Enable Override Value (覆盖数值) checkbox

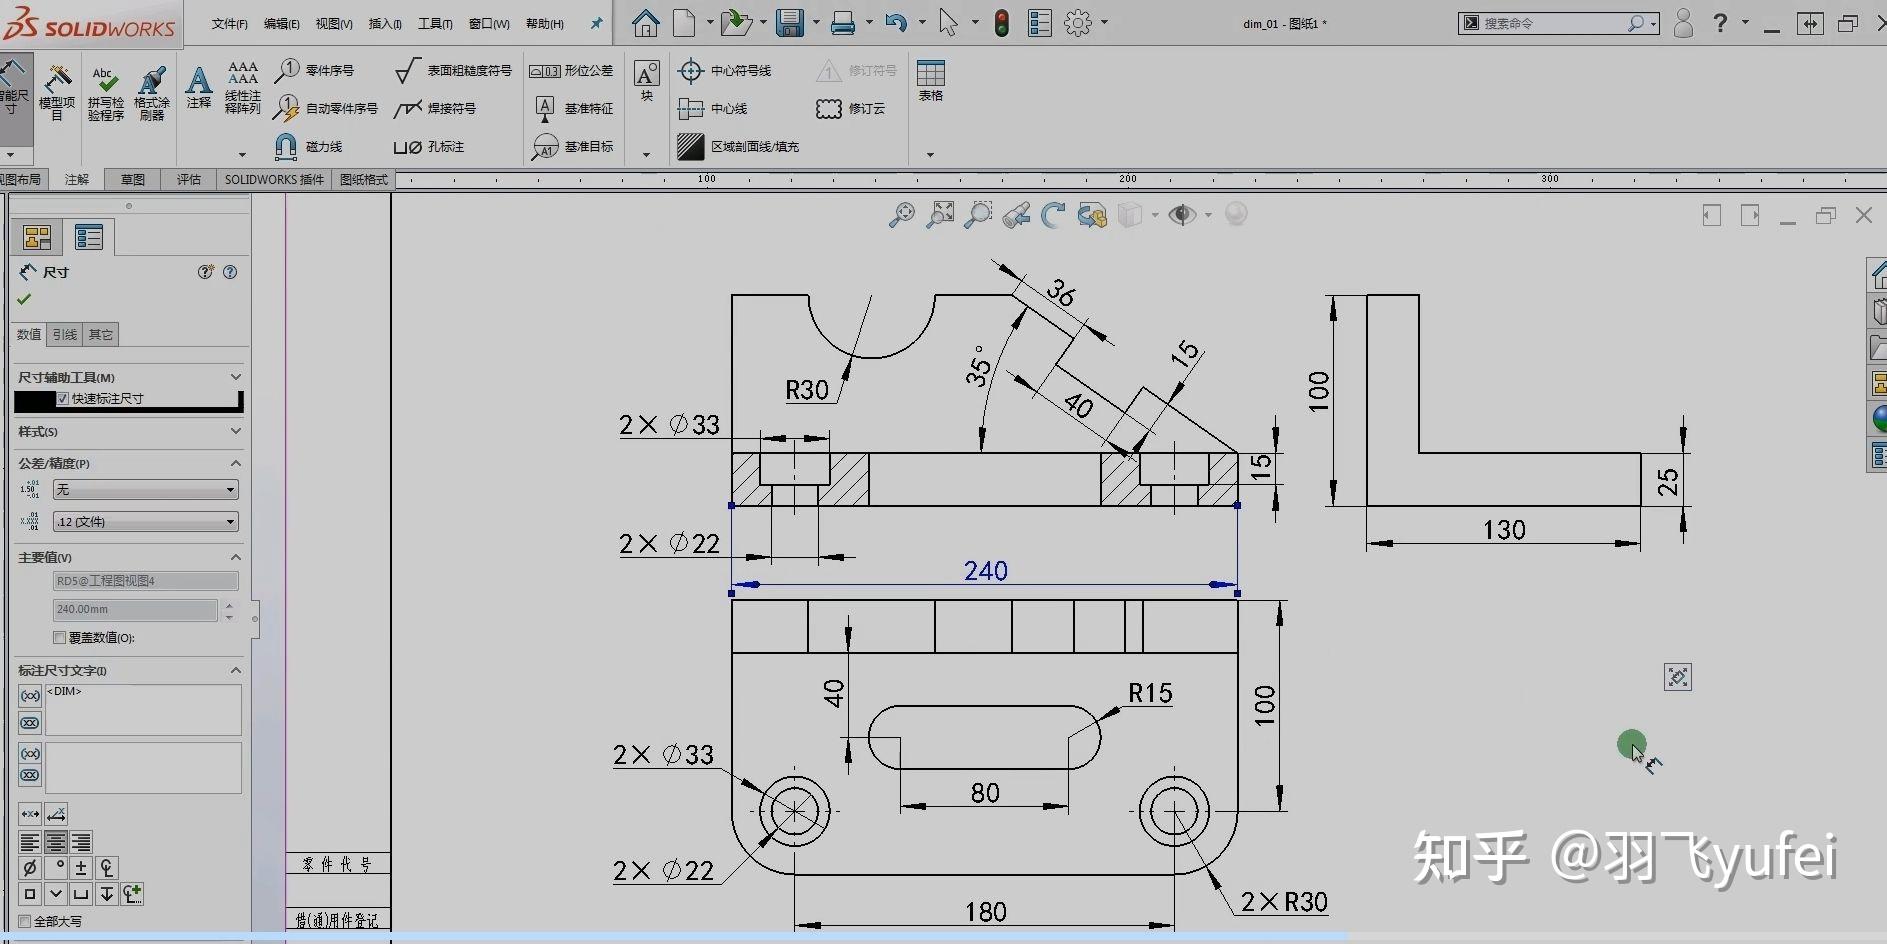(59, 638)
